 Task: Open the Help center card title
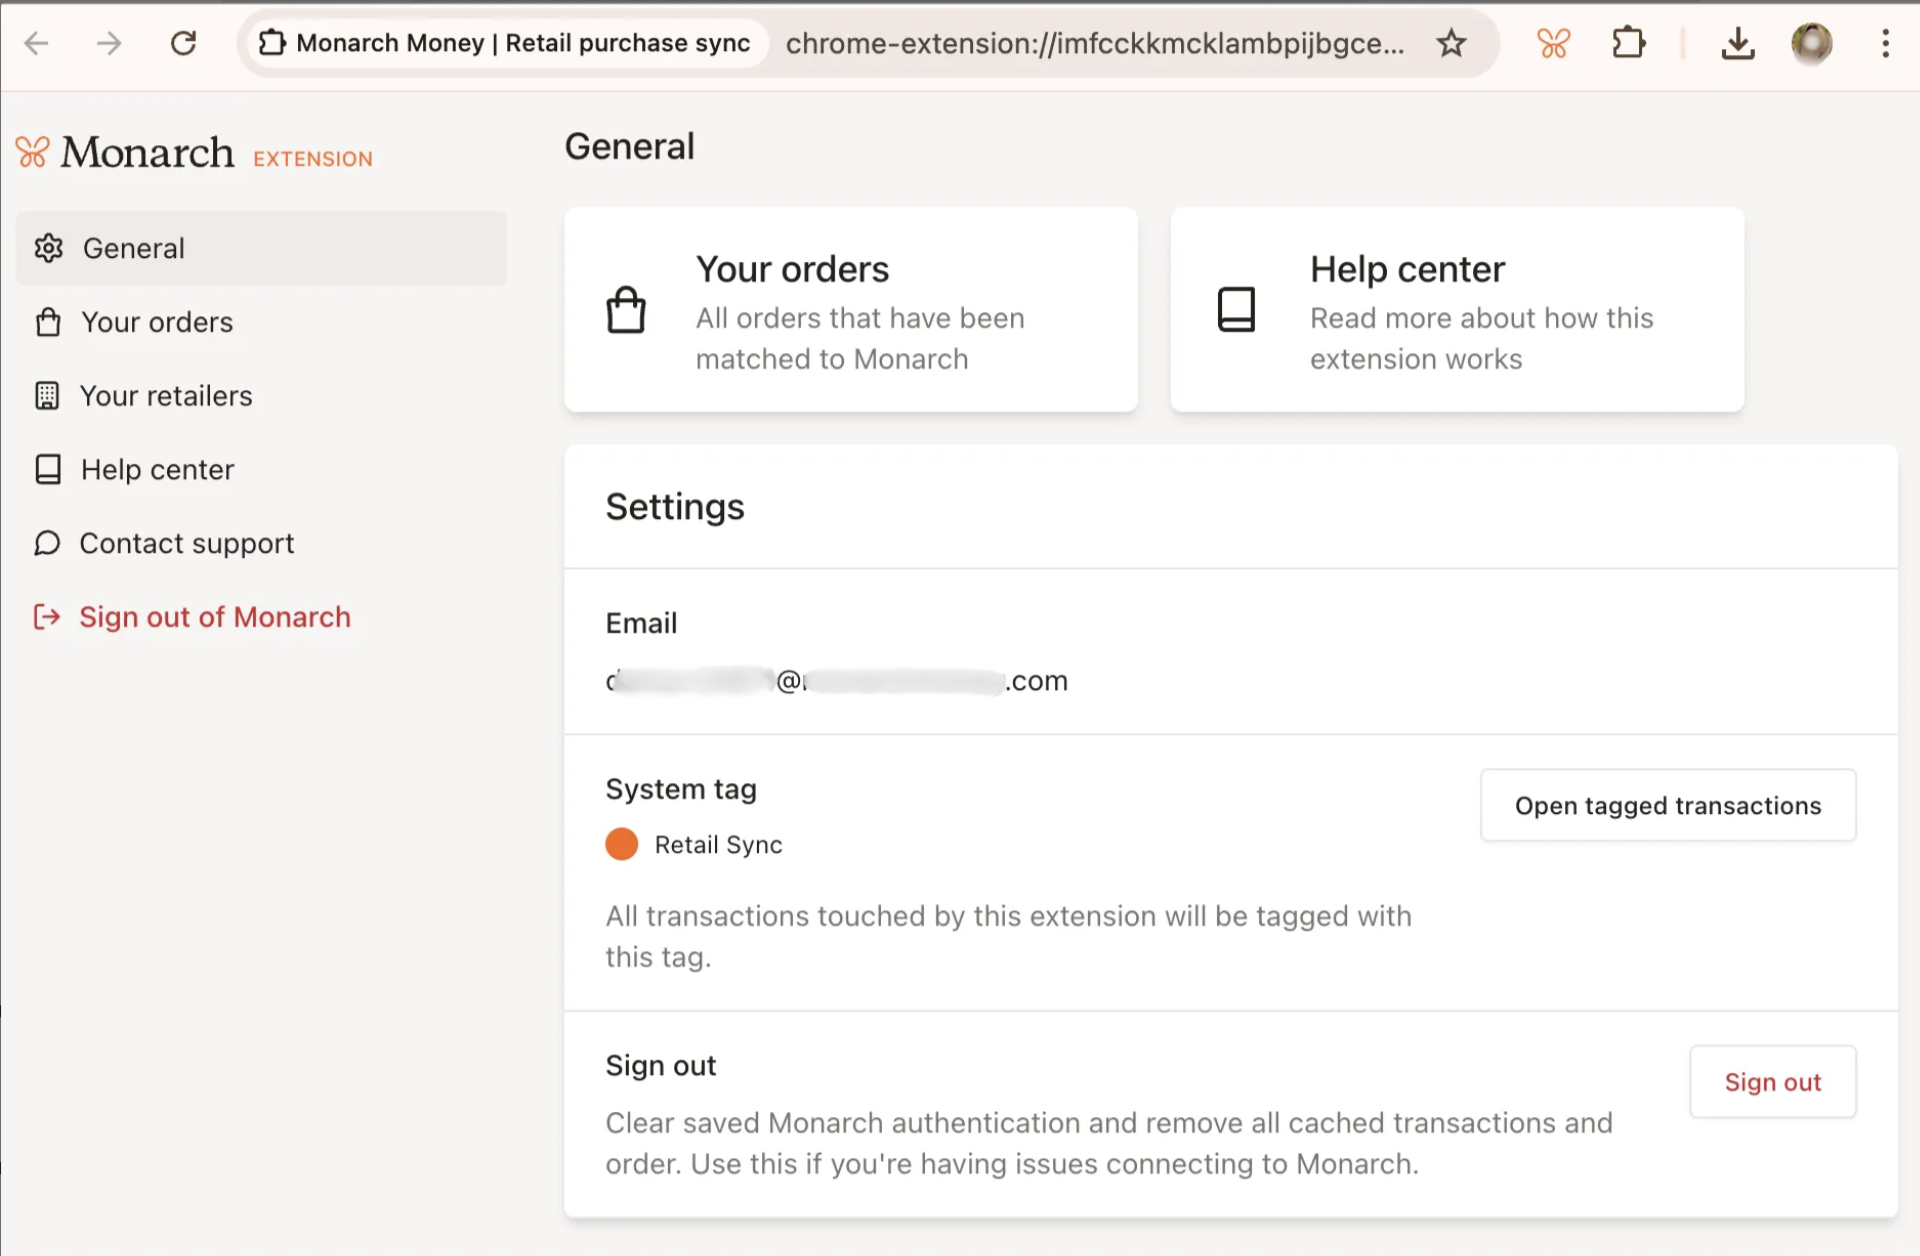[x=1407, y=269]
